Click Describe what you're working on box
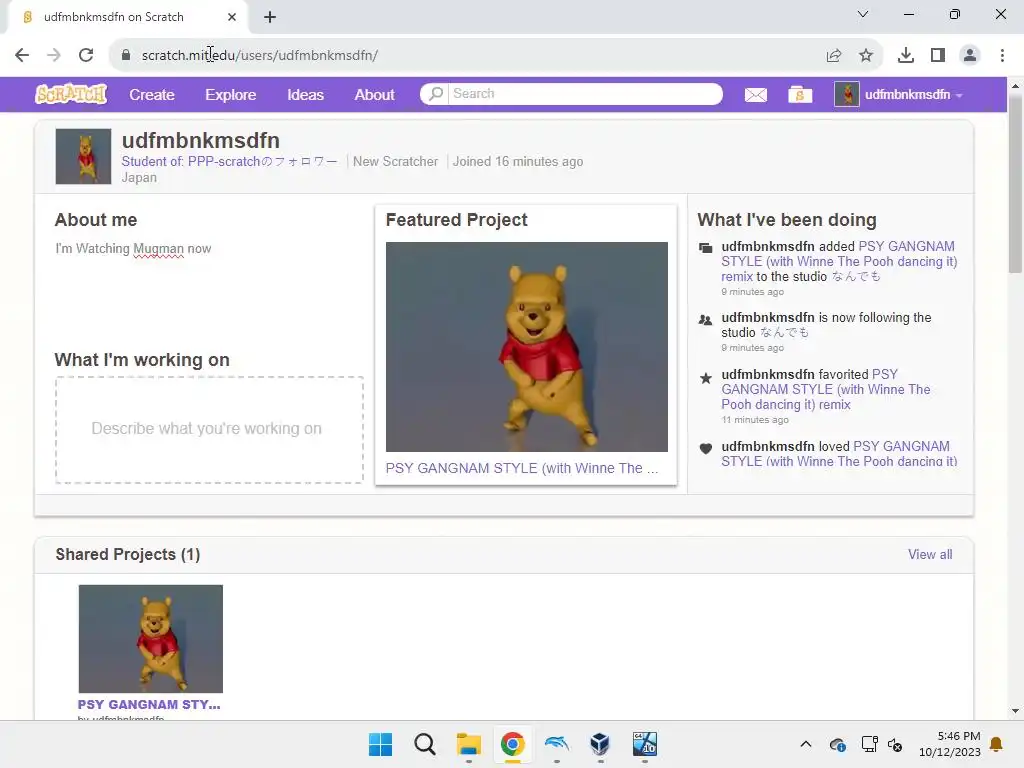1024x768 pixels. [x=209, y=430]
